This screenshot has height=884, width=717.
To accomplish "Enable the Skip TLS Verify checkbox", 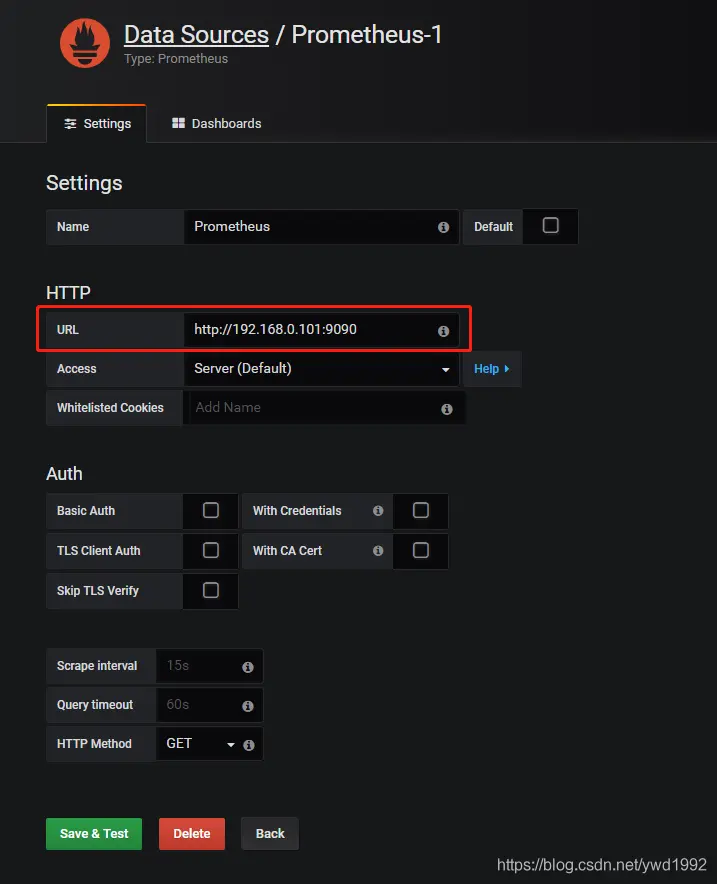I will click(x=211, y=590).
